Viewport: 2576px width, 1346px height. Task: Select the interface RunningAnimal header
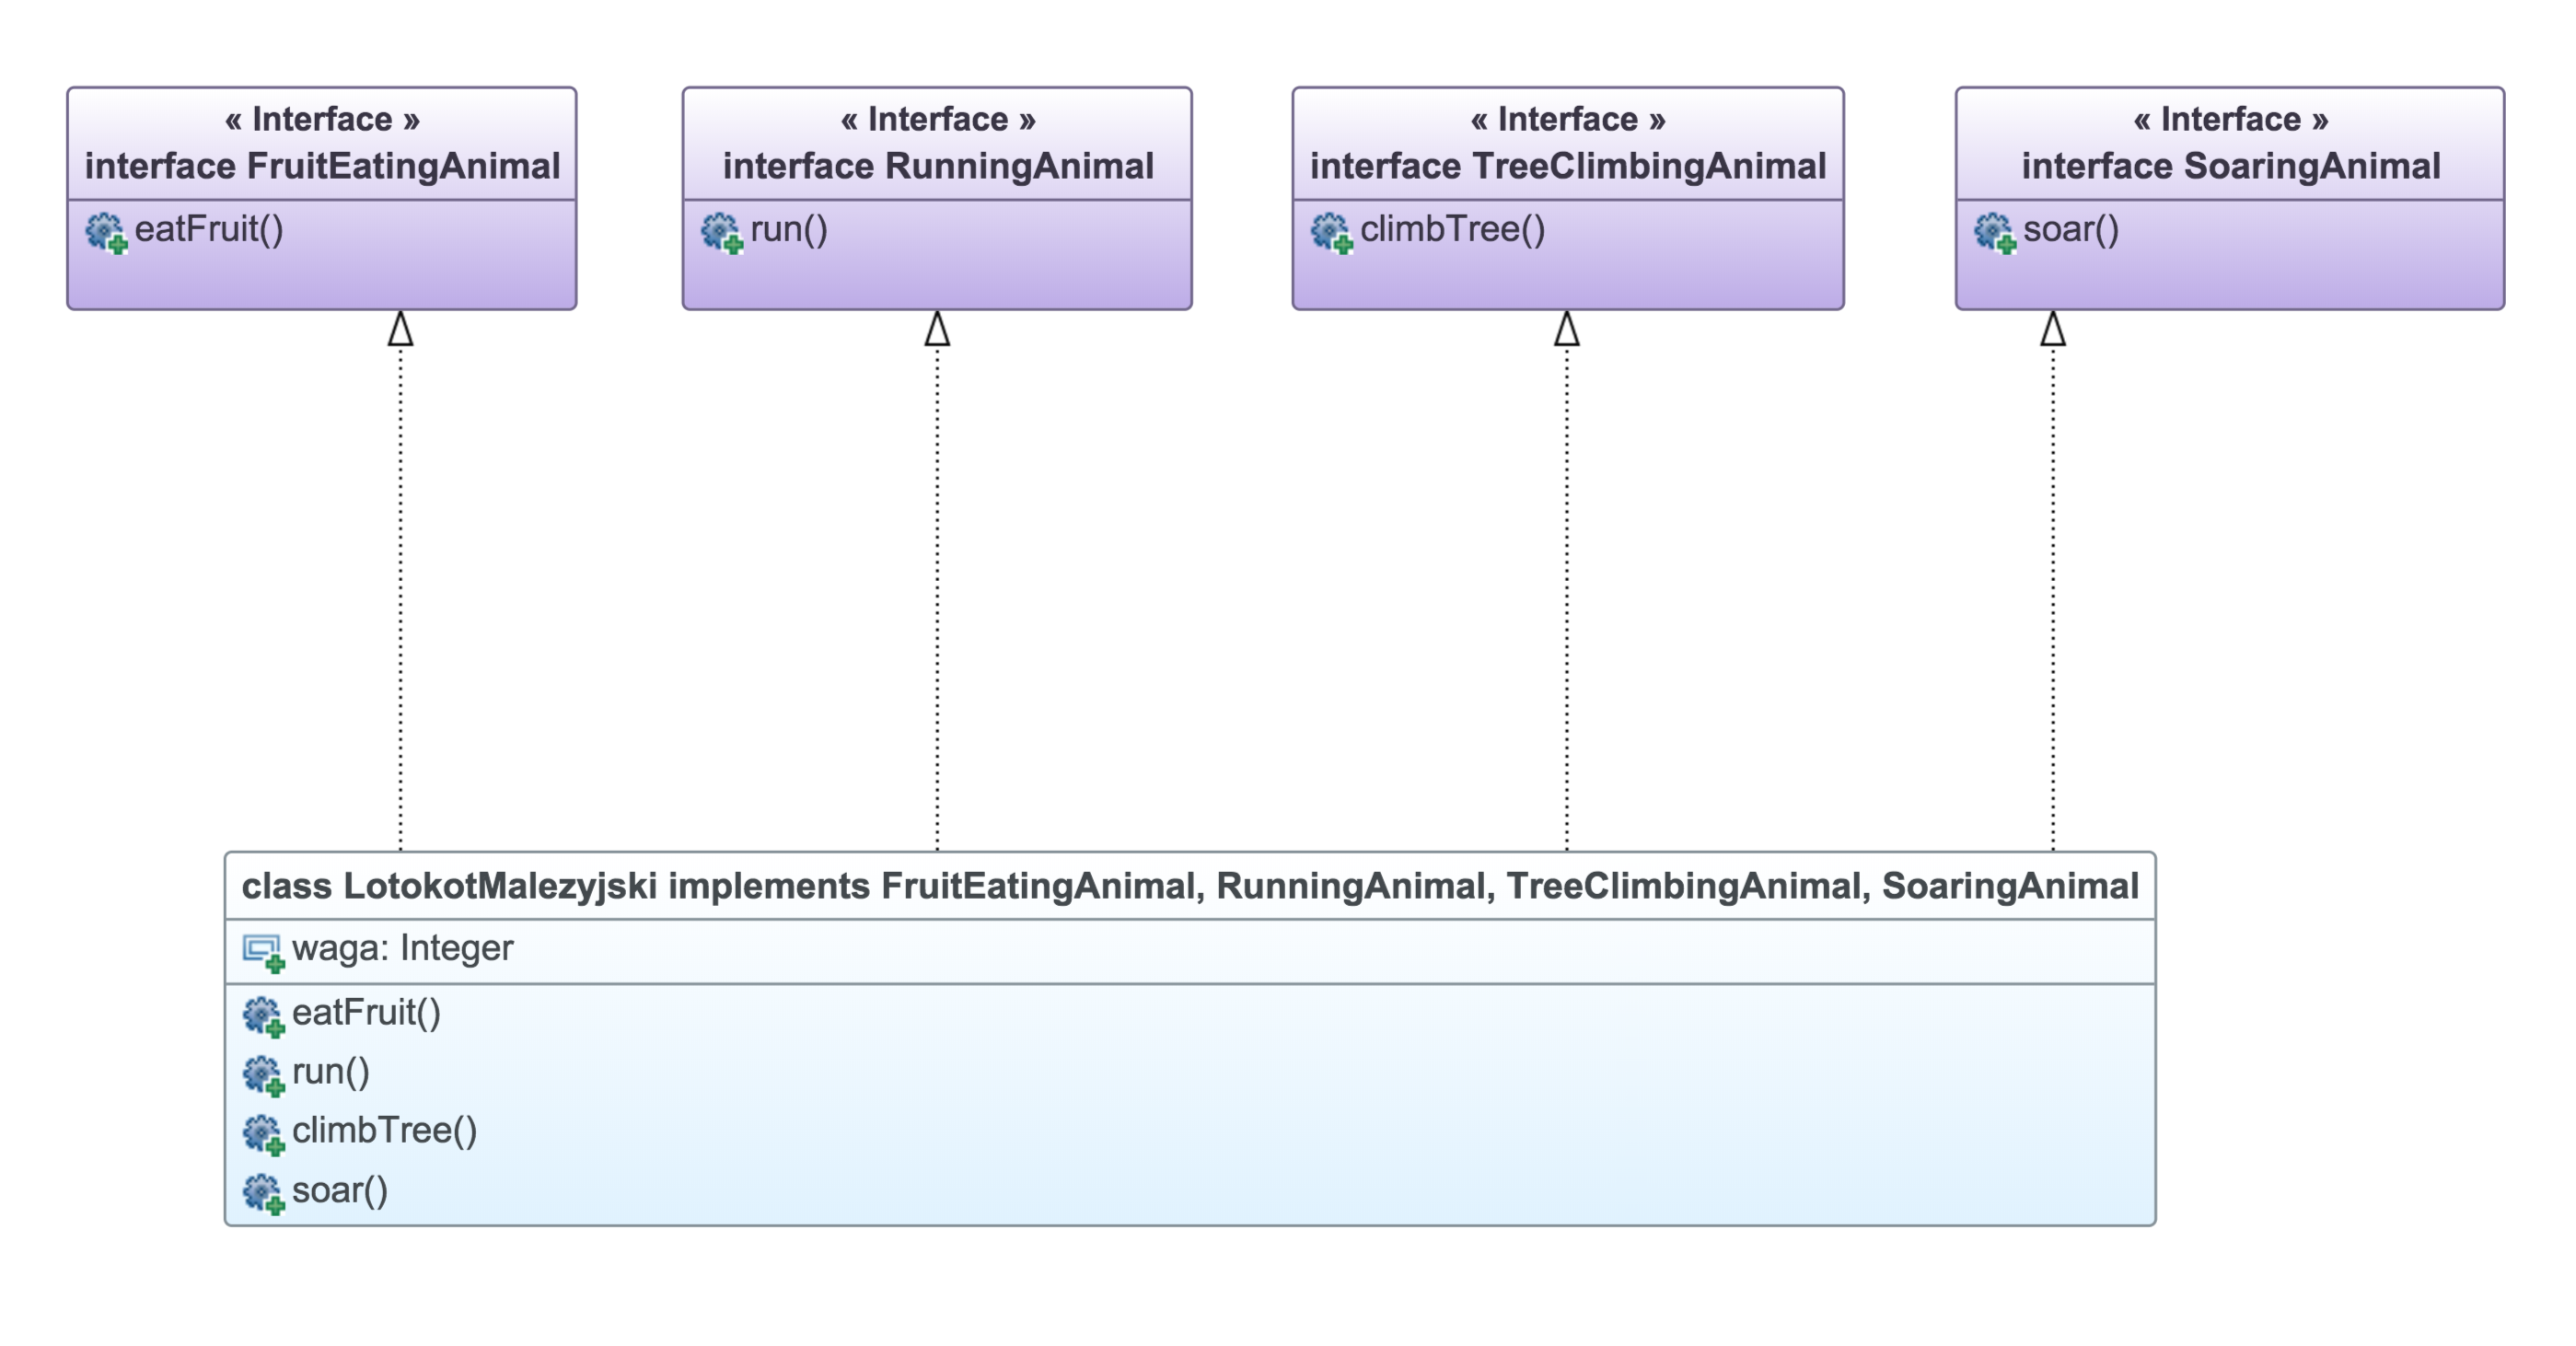(x=937, y=166)
